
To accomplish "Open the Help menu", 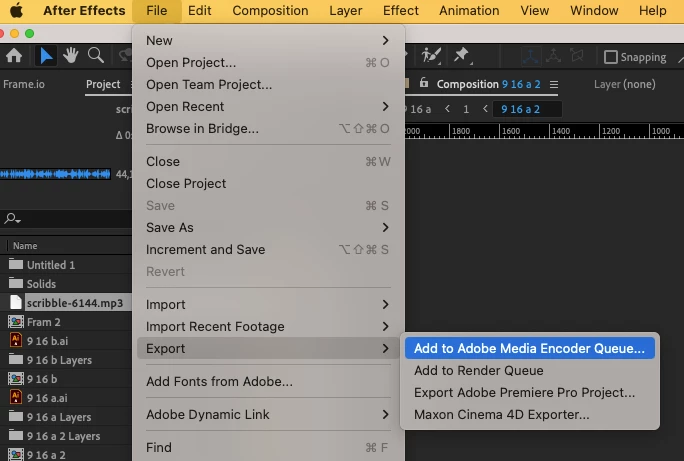I will click(653, 10).
